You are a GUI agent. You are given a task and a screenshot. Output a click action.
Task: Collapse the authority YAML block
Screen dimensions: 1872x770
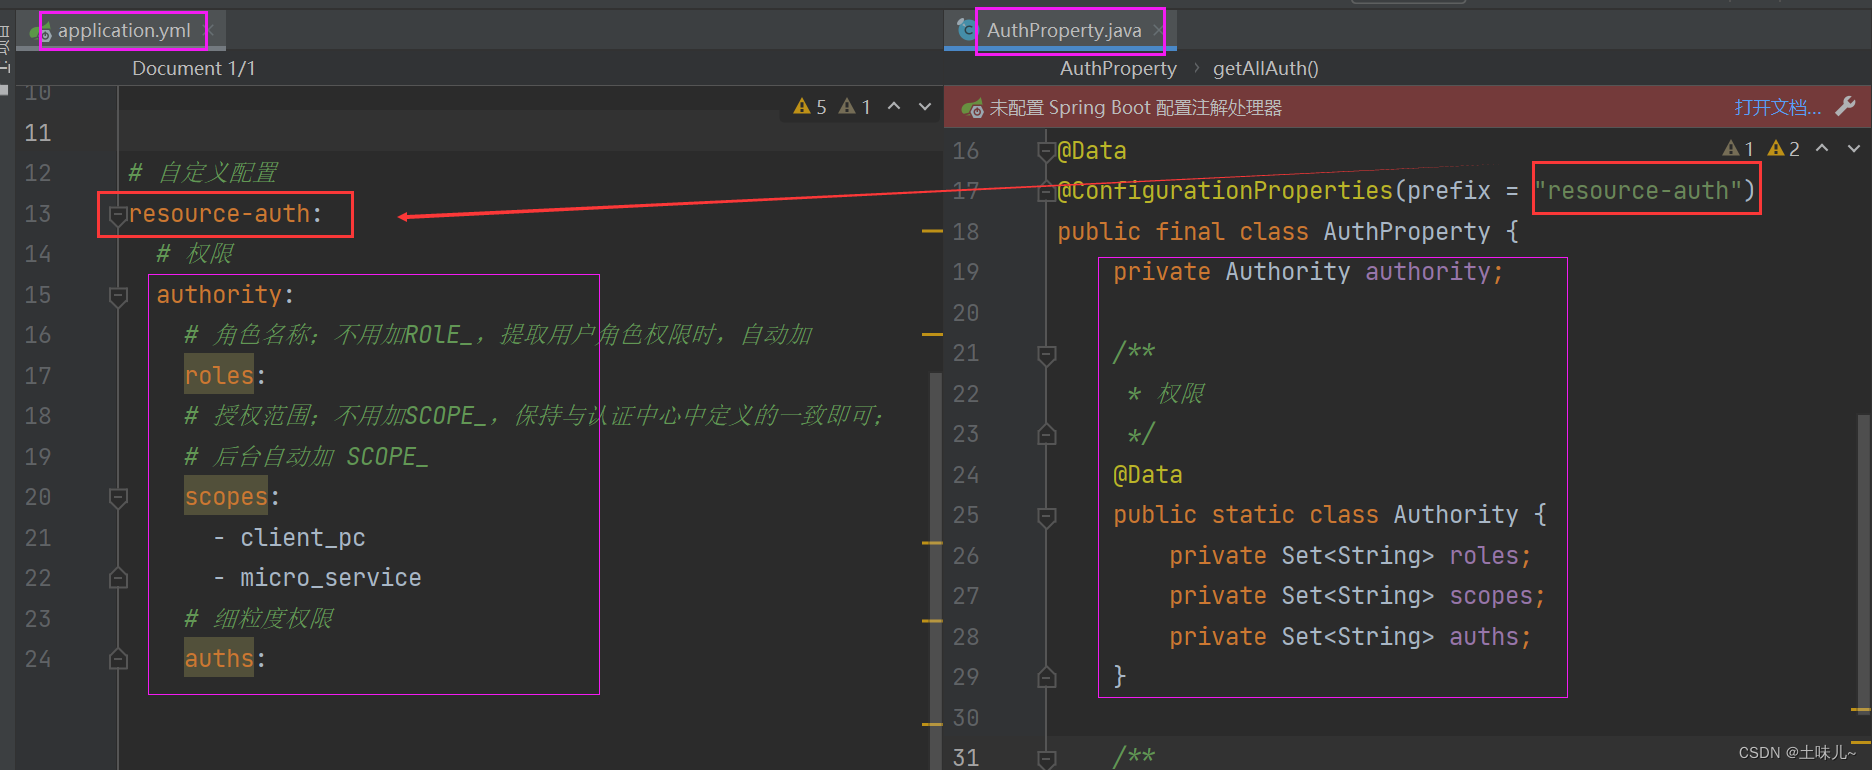(x=118, y=295)
